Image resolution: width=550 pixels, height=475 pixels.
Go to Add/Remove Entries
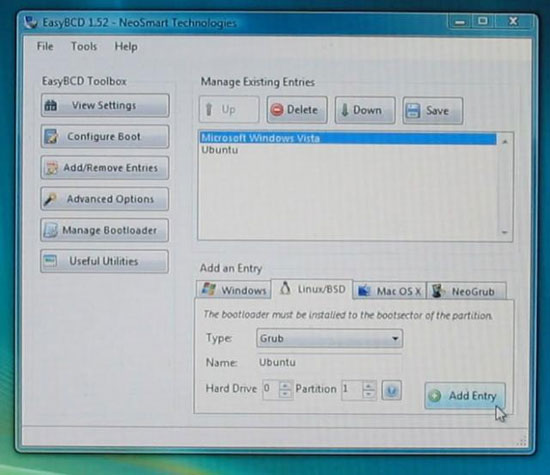coord(105,168)
